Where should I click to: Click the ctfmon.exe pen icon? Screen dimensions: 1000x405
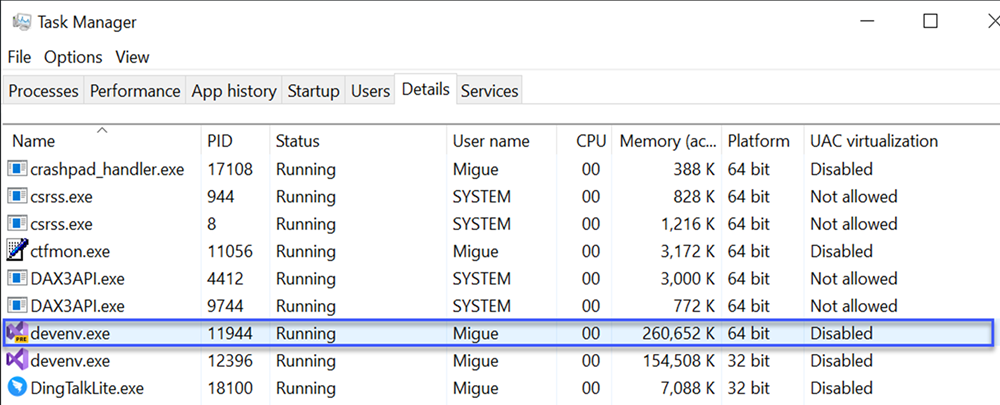click(17, 250)
